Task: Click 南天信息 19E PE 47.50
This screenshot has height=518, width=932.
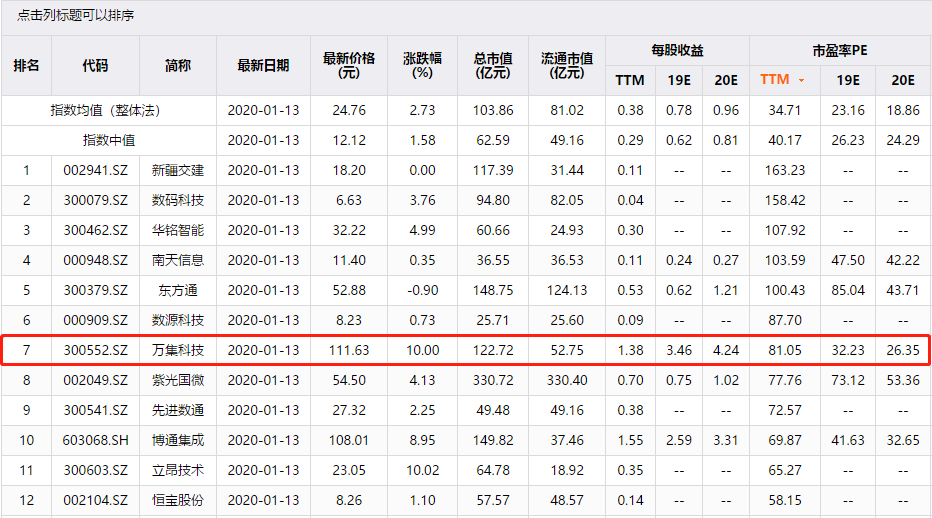Action: 848,260
